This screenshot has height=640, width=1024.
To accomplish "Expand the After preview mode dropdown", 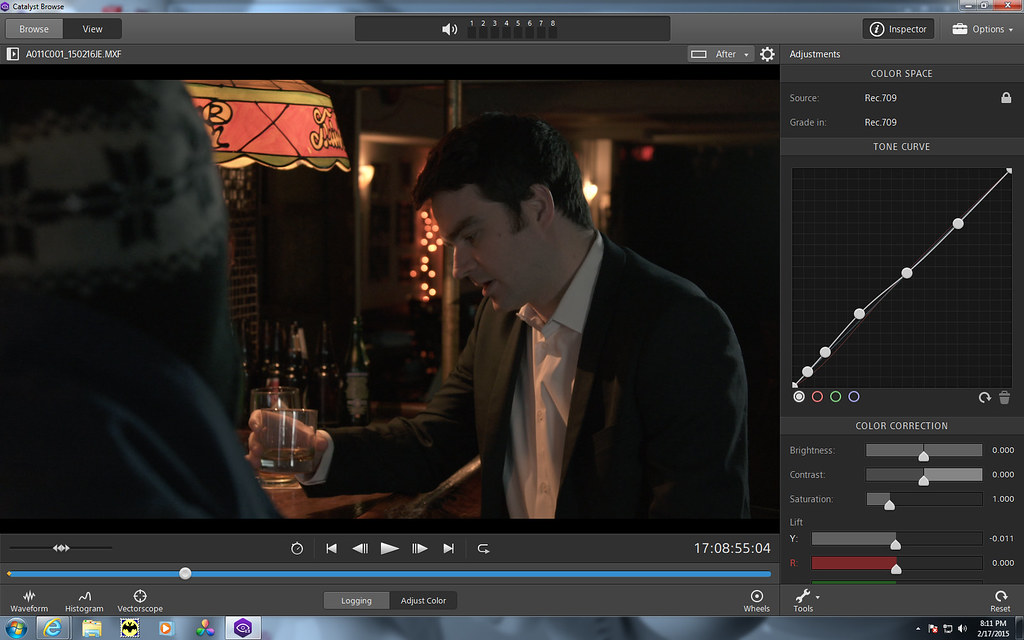I will (x=720, y=54).
